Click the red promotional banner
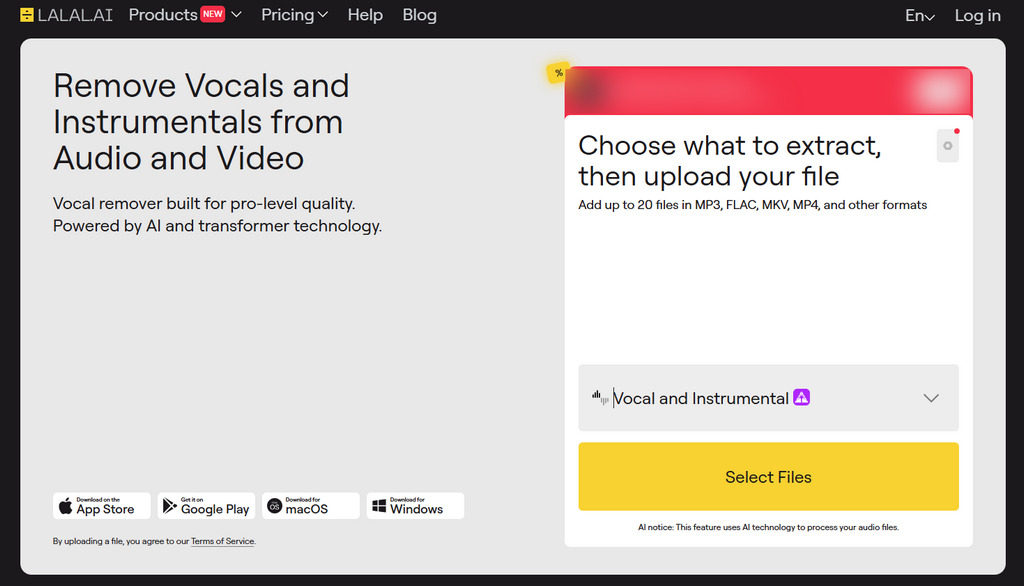Viewport: 1024px width, 586px height. (769, 91)
